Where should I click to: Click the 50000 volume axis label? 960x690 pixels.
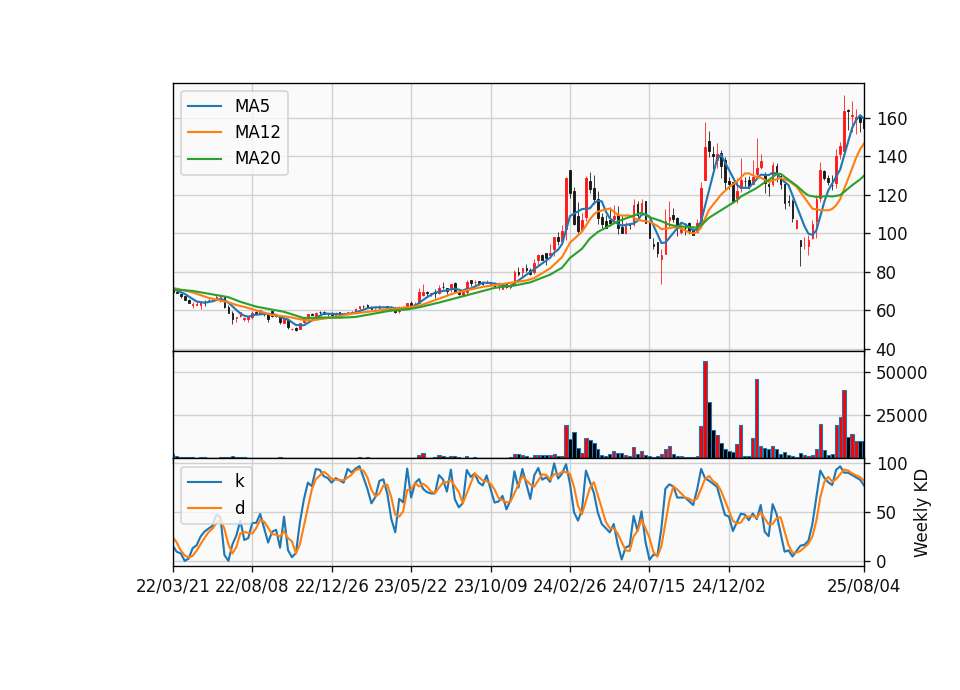(x=901, y=373)
